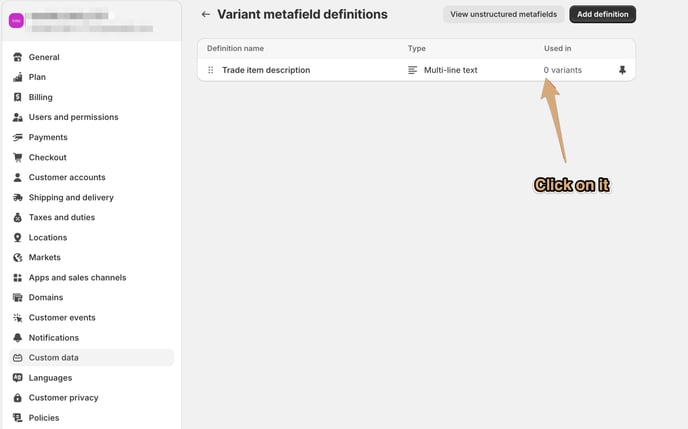Click the store avatar icon
Image resolution: width=688 pixels, height=429 pixels.
tap(16, 21)
